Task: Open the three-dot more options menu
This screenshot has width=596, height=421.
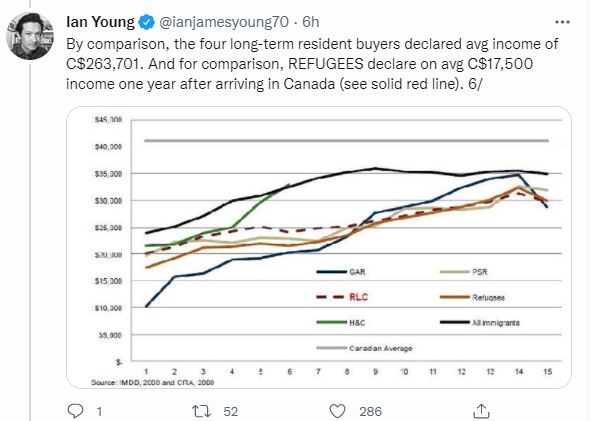Action: (562, 22)
